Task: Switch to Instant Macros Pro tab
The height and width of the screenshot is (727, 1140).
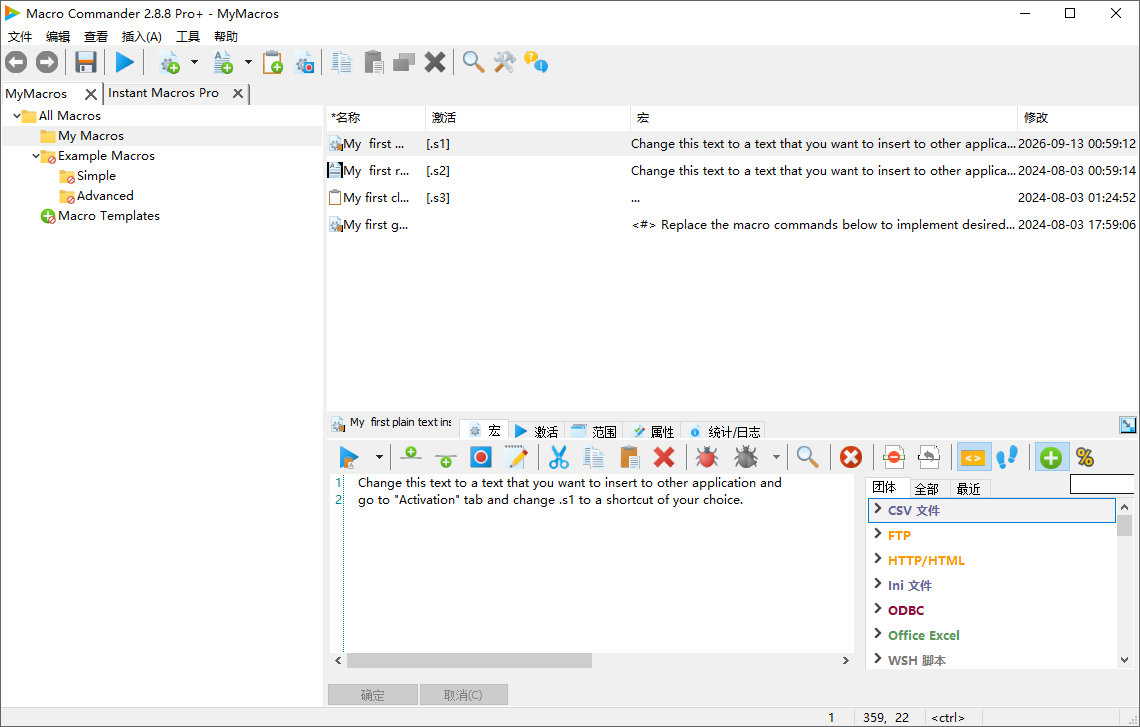Action: pyautogui.click(x=164, y=93)
